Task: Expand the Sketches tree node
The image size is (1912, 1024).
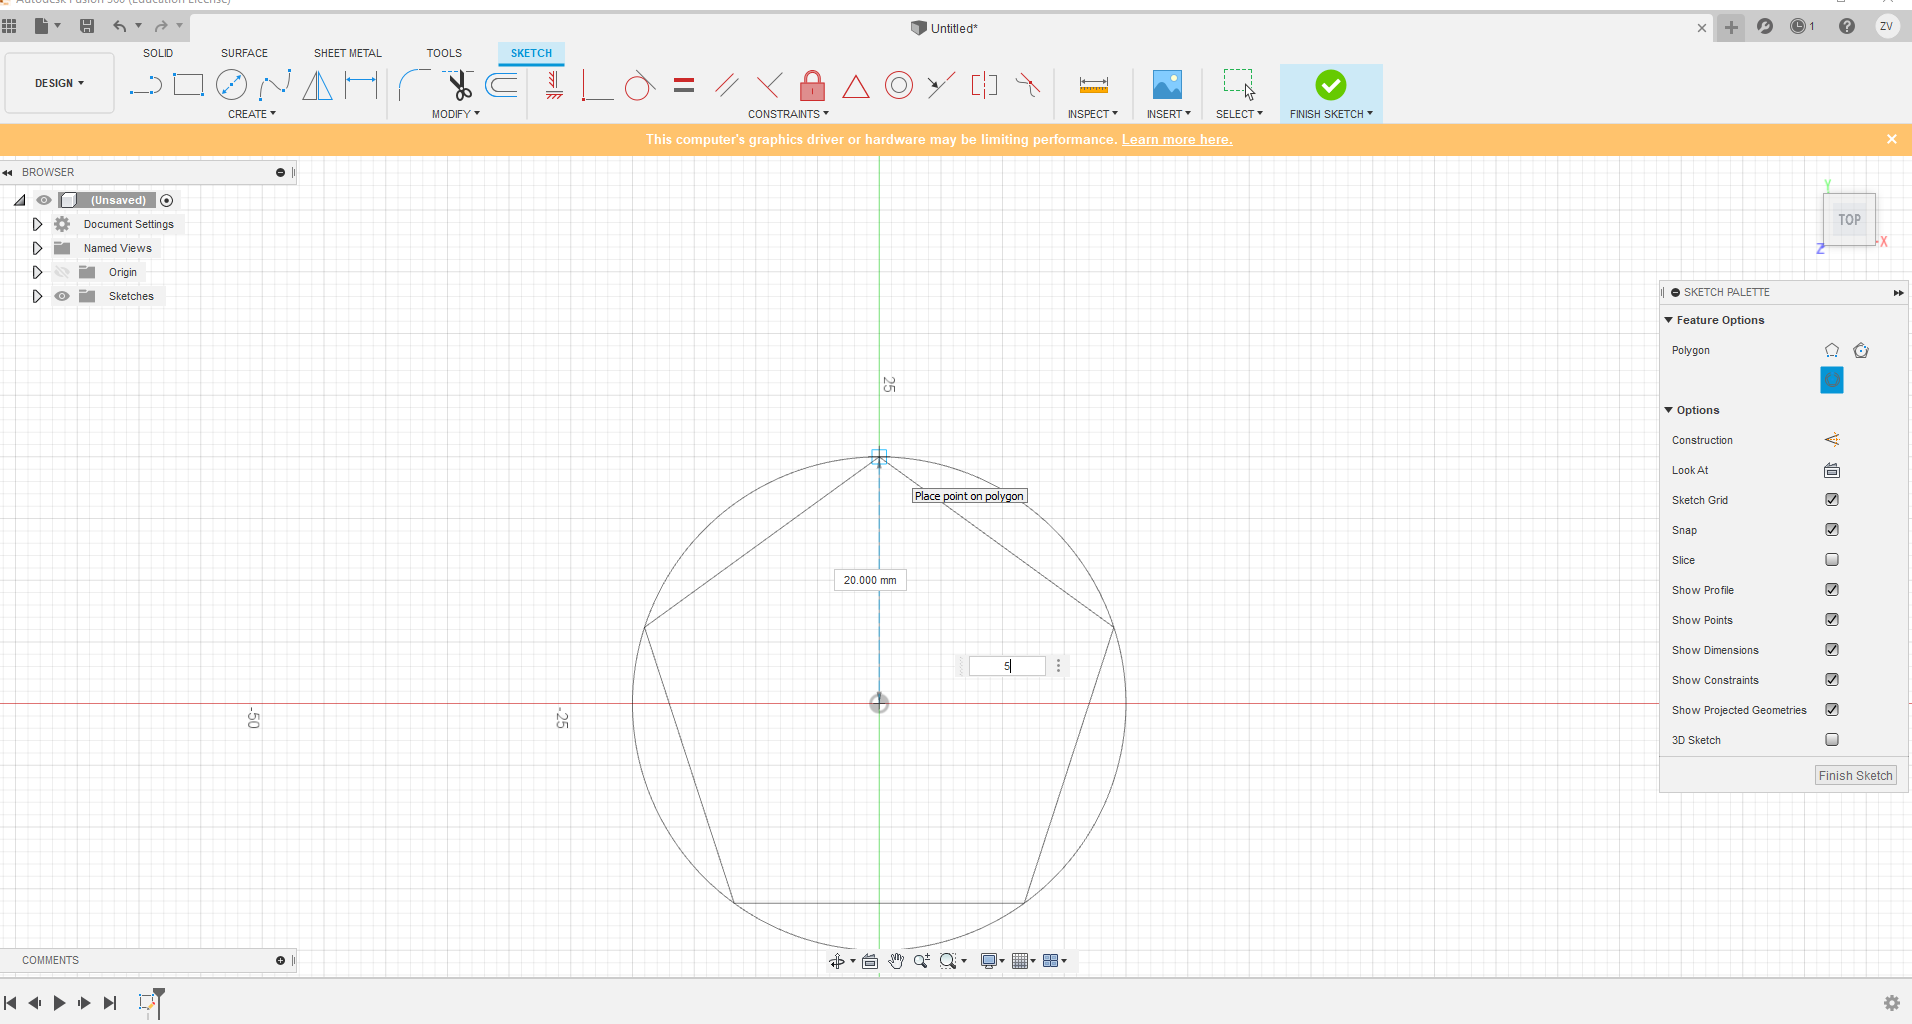Action: 37,296
